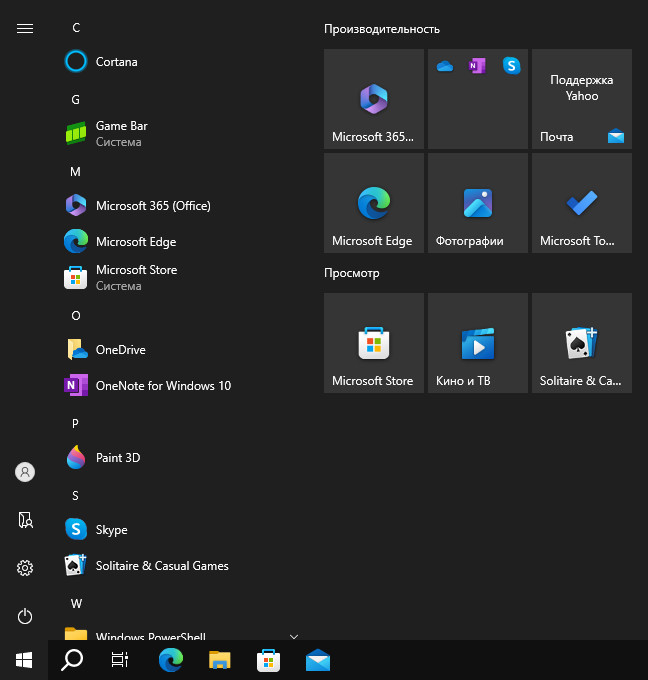Open the Кино и ТВ tile

(x=478, y=343)
